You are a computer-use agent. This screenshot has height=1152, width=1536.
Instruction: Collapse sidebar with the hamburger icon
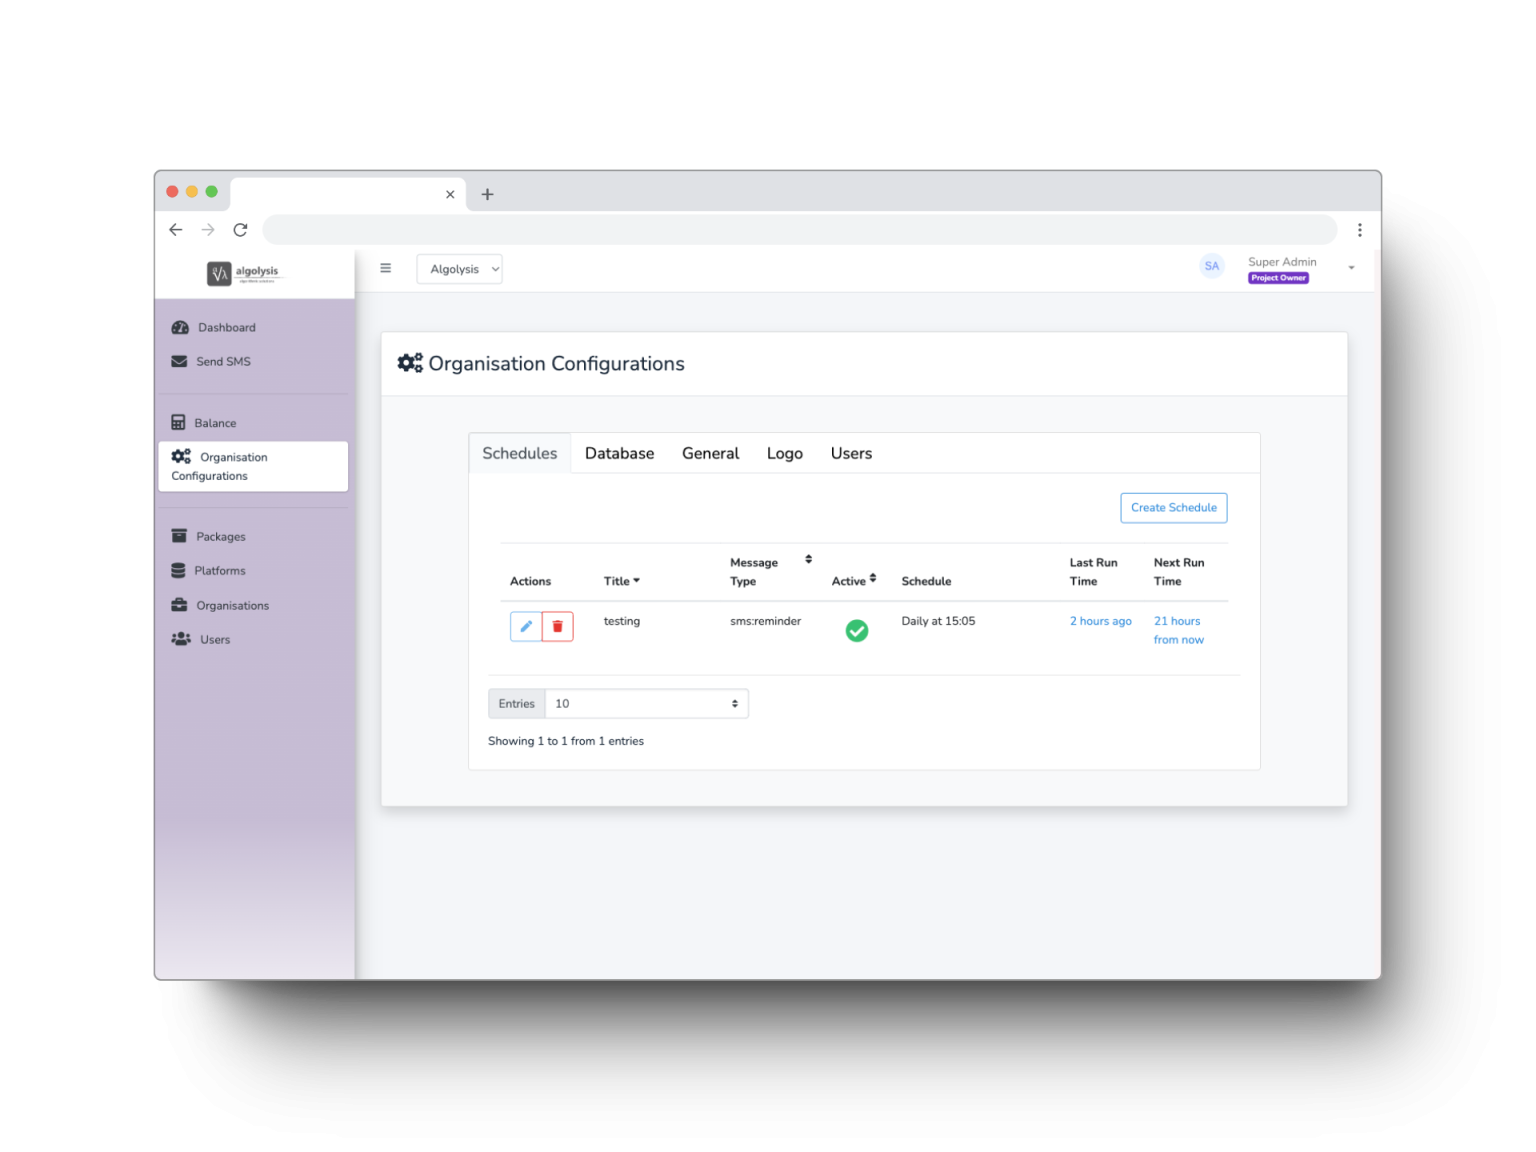[x=386, y=268]
